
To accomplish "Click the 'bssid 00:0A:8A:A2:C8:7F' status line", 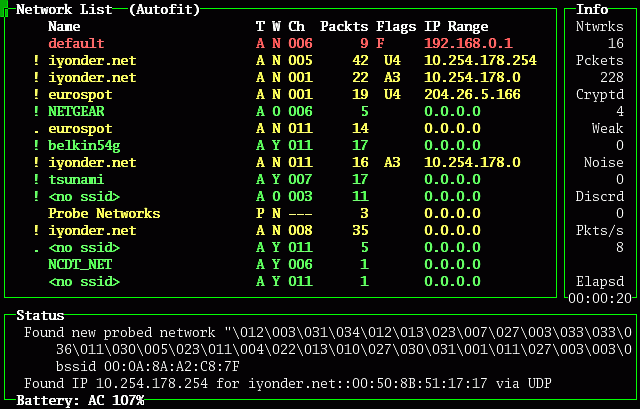I will tap(148, 367).
